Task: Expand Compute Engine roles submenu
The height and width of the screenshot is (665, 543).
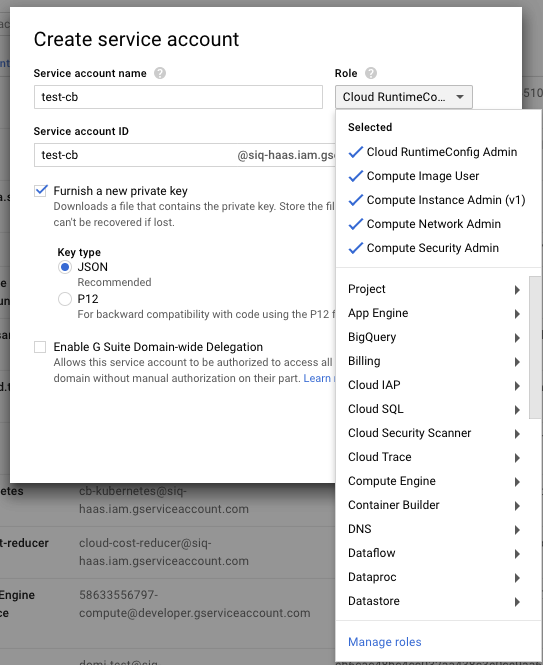Action: pyautogui.click(x=433, y=481)
